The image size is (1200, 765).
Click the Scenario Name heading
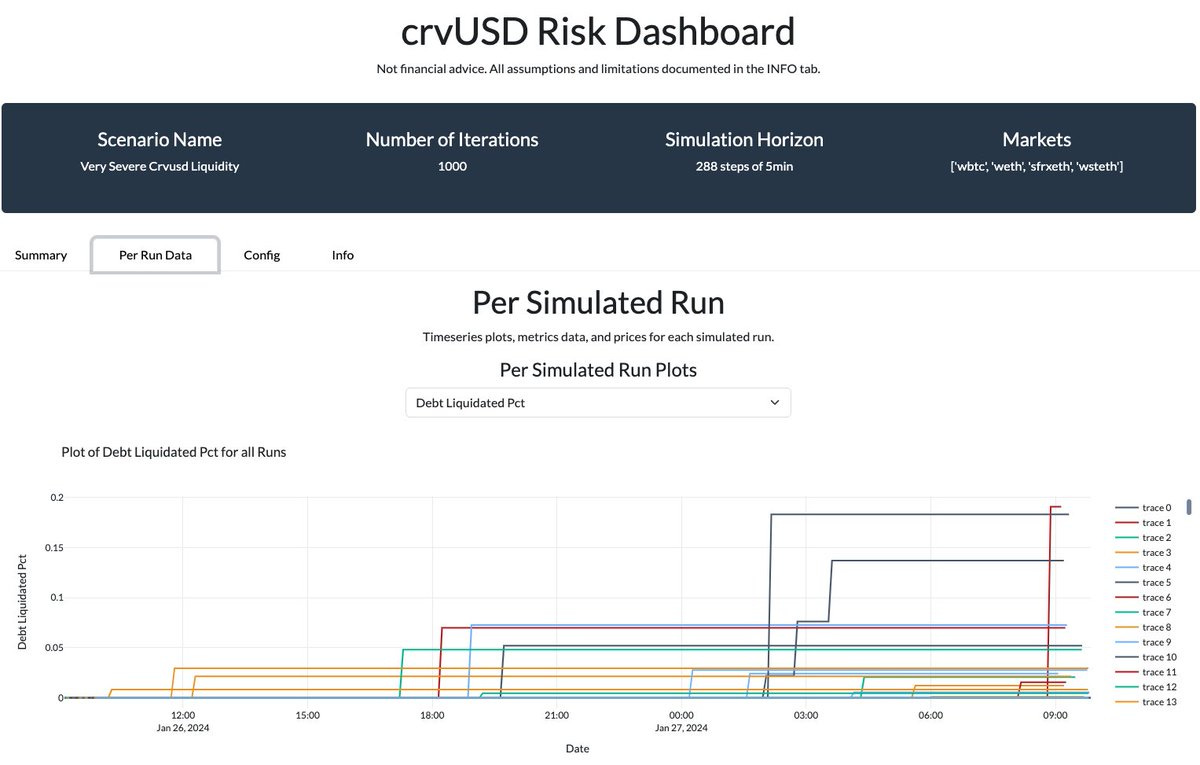click(160, 140)
